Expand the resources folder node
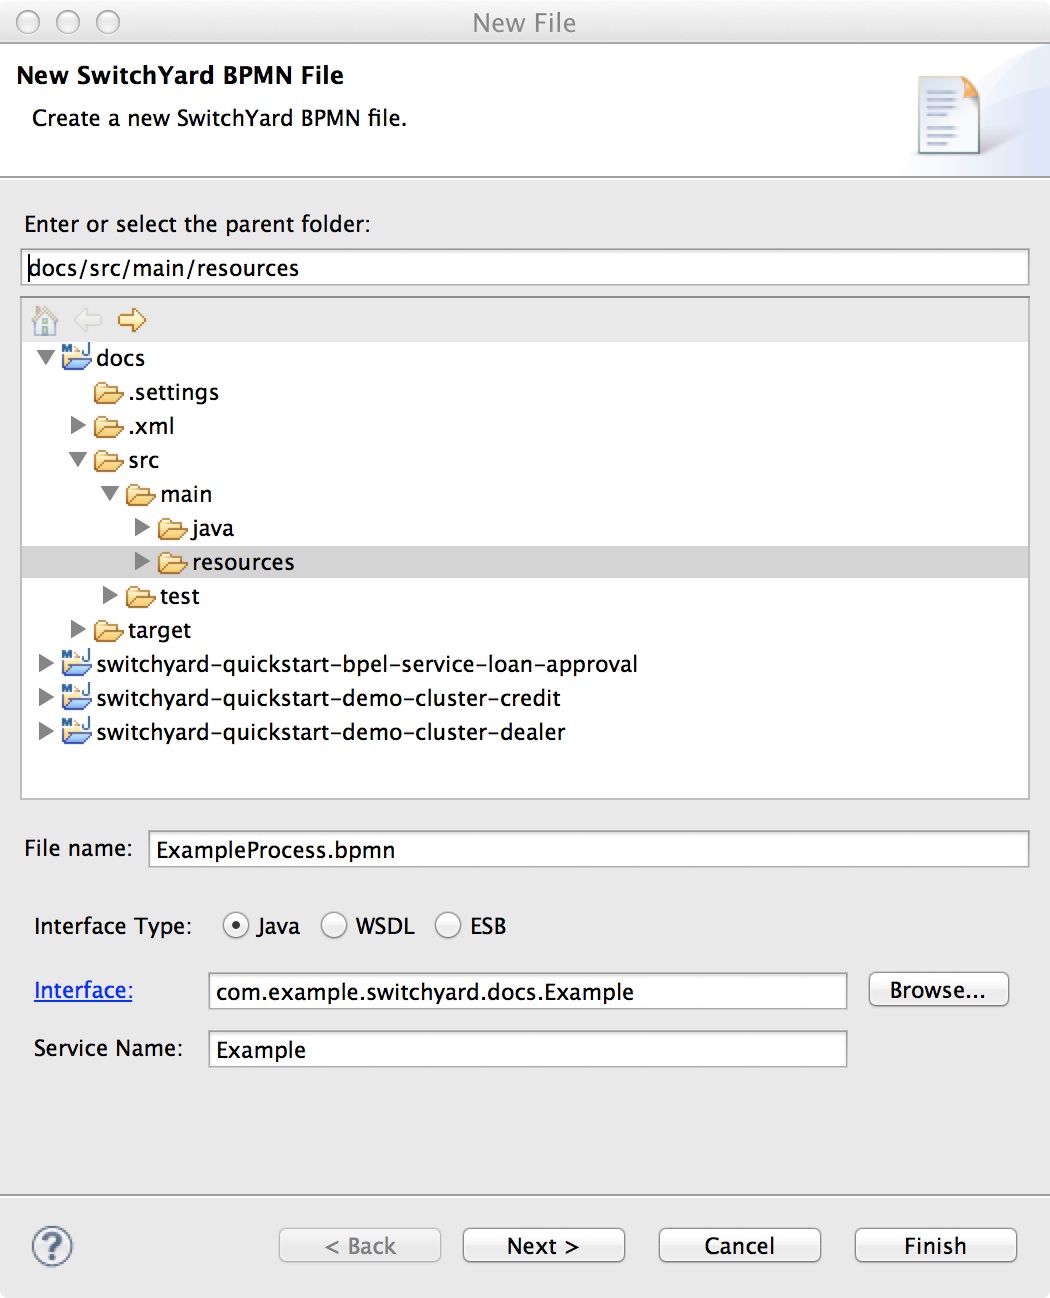This screenshot has width=1050, height=1298. coord(142,562)
